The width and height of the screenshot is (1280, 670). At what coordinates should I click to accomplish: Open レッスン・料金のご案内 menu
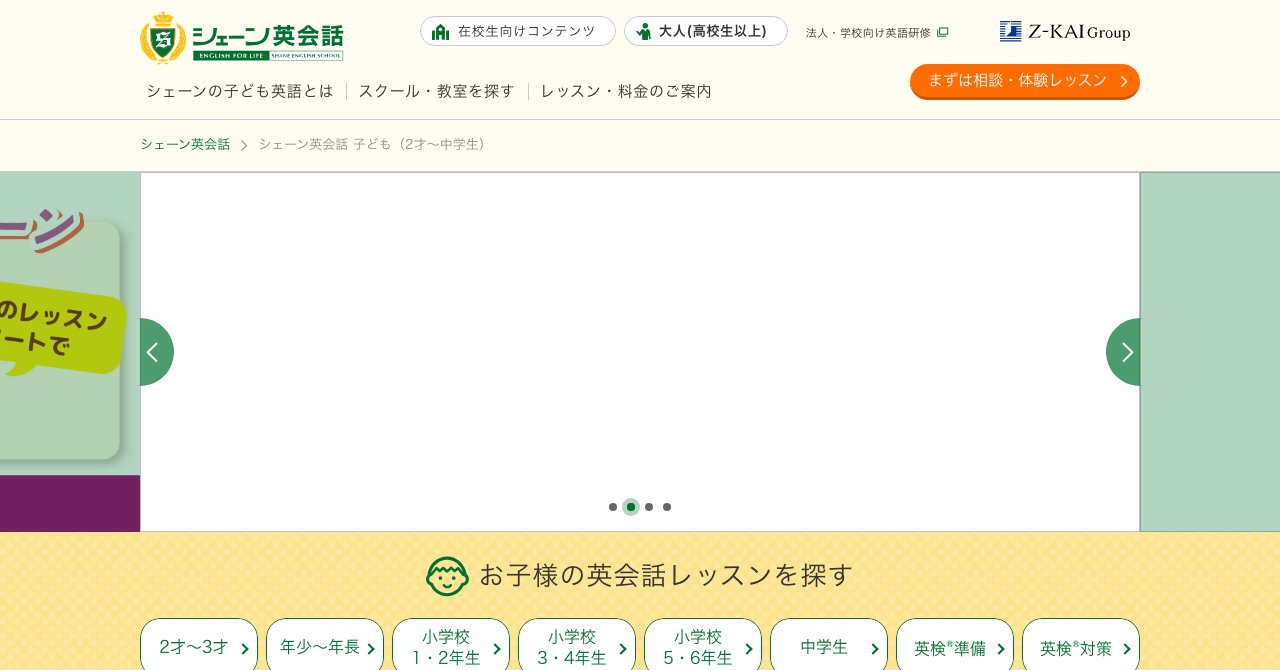tap(626, 91)
